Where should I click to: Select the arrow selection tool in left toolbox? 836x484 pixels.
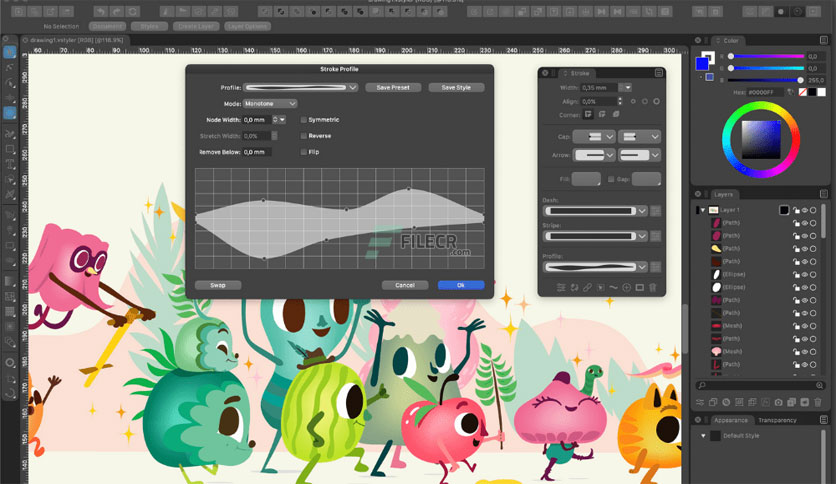10,52
